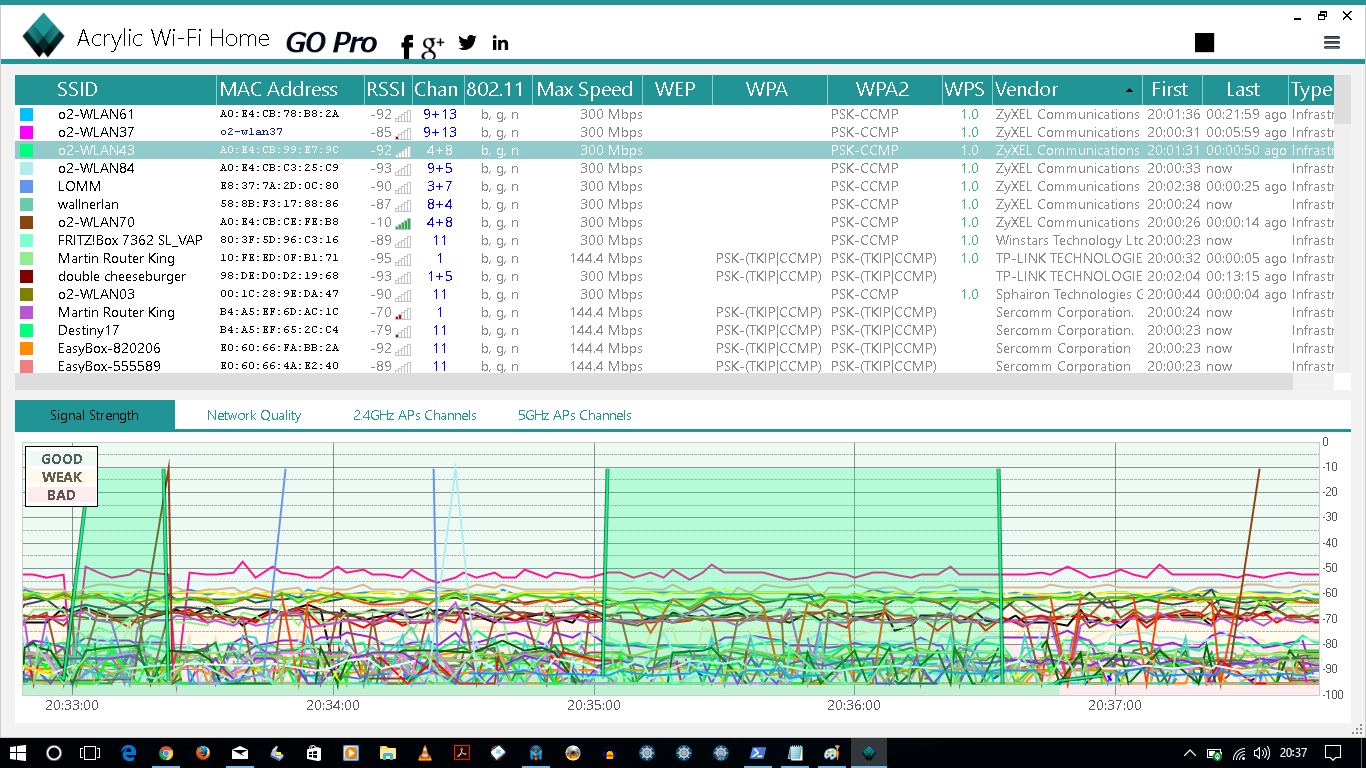Sort by the Max Speed column header
The width and height of the screenshot is (1366, 768).
(587, 90)
